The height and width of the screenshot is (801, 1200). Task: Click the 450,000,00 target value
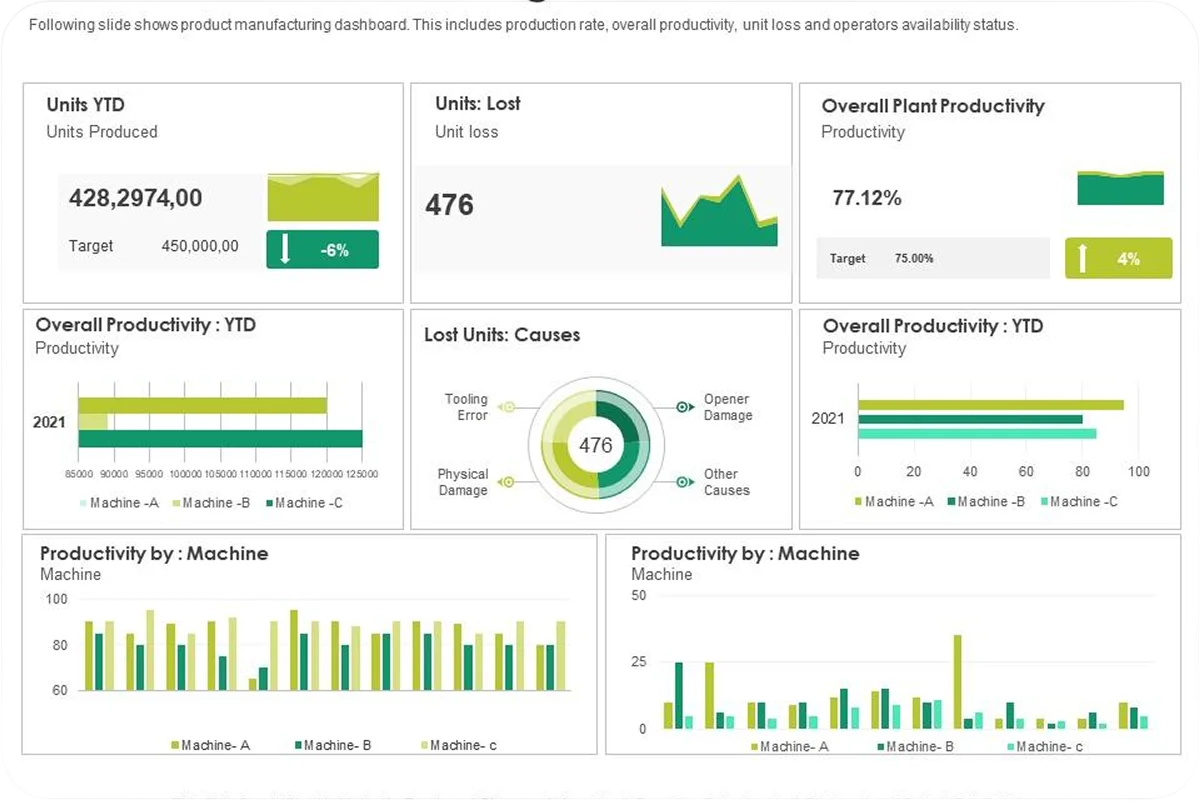(200, 246)
